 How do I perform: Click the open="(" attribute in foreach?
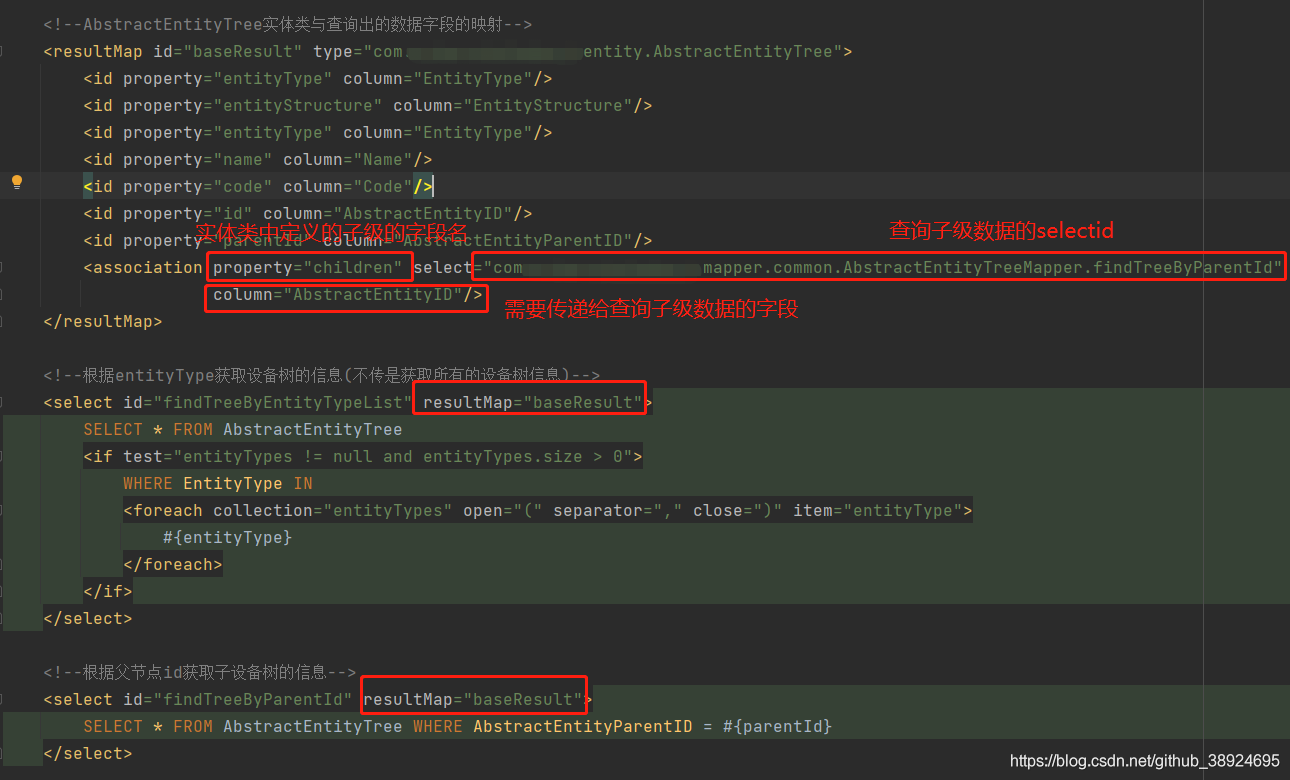(503, 510)
